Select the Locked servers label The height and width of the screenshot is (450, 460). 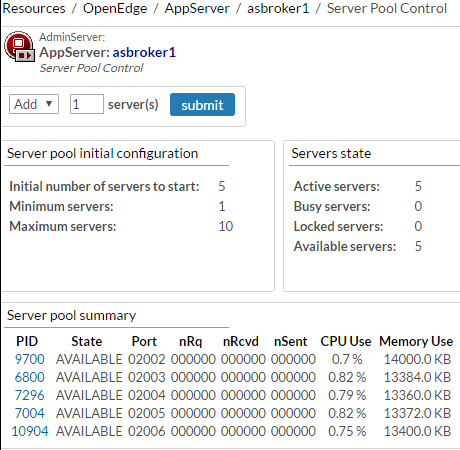(x=338, y=226)
